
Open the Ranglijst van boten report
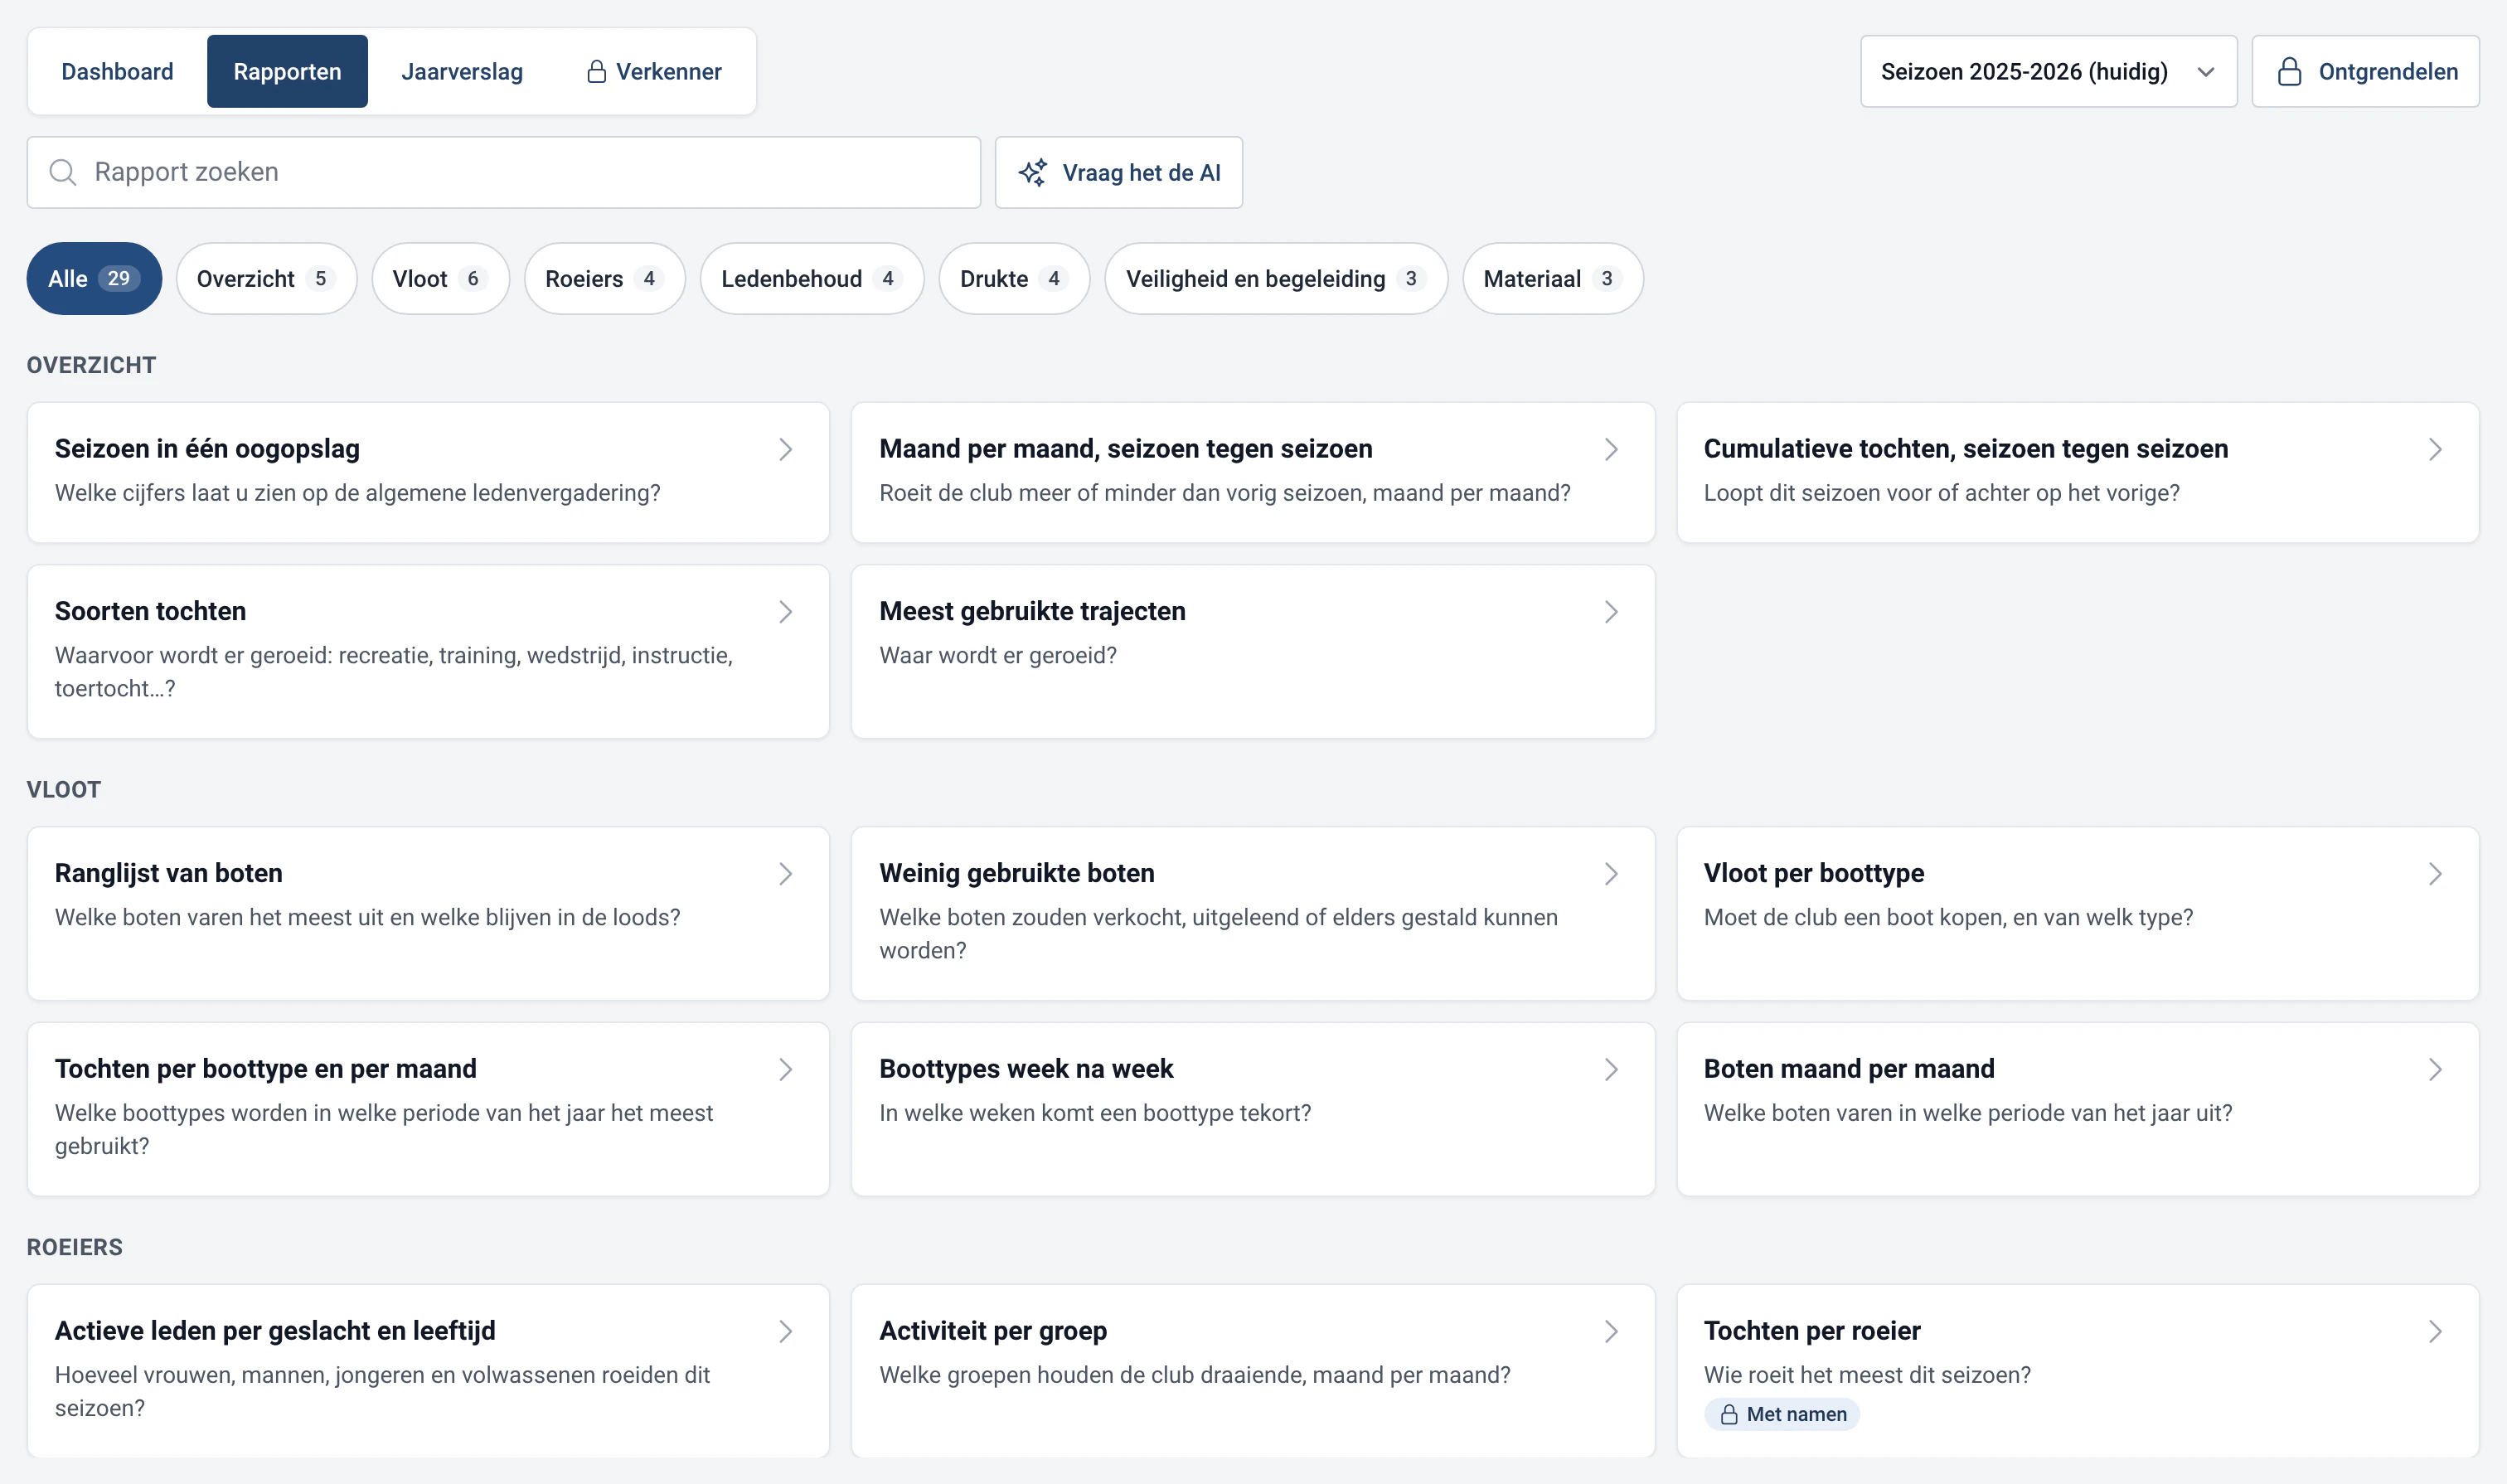coord(428,913)
